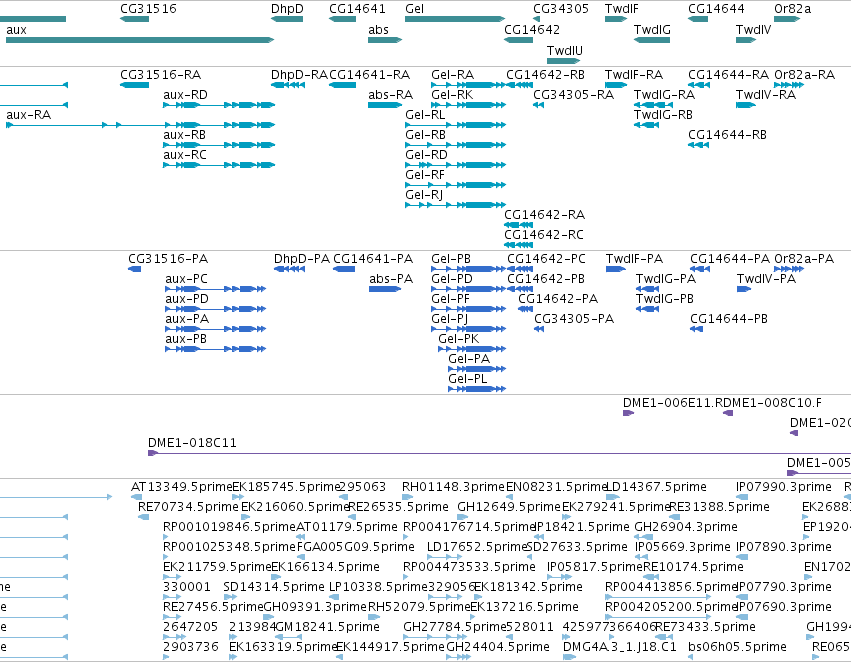The image size is (851, 662).
Task: Click the CG14642-PA protein feature
Action: (525, 309)
